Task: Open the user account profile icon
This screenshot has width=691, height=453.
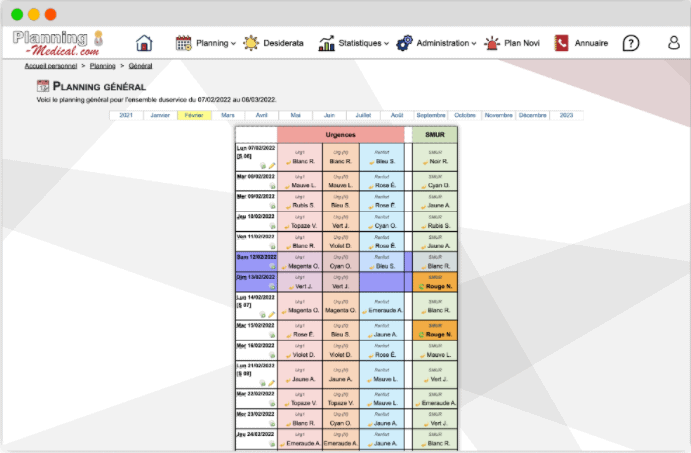Action: 674,43
